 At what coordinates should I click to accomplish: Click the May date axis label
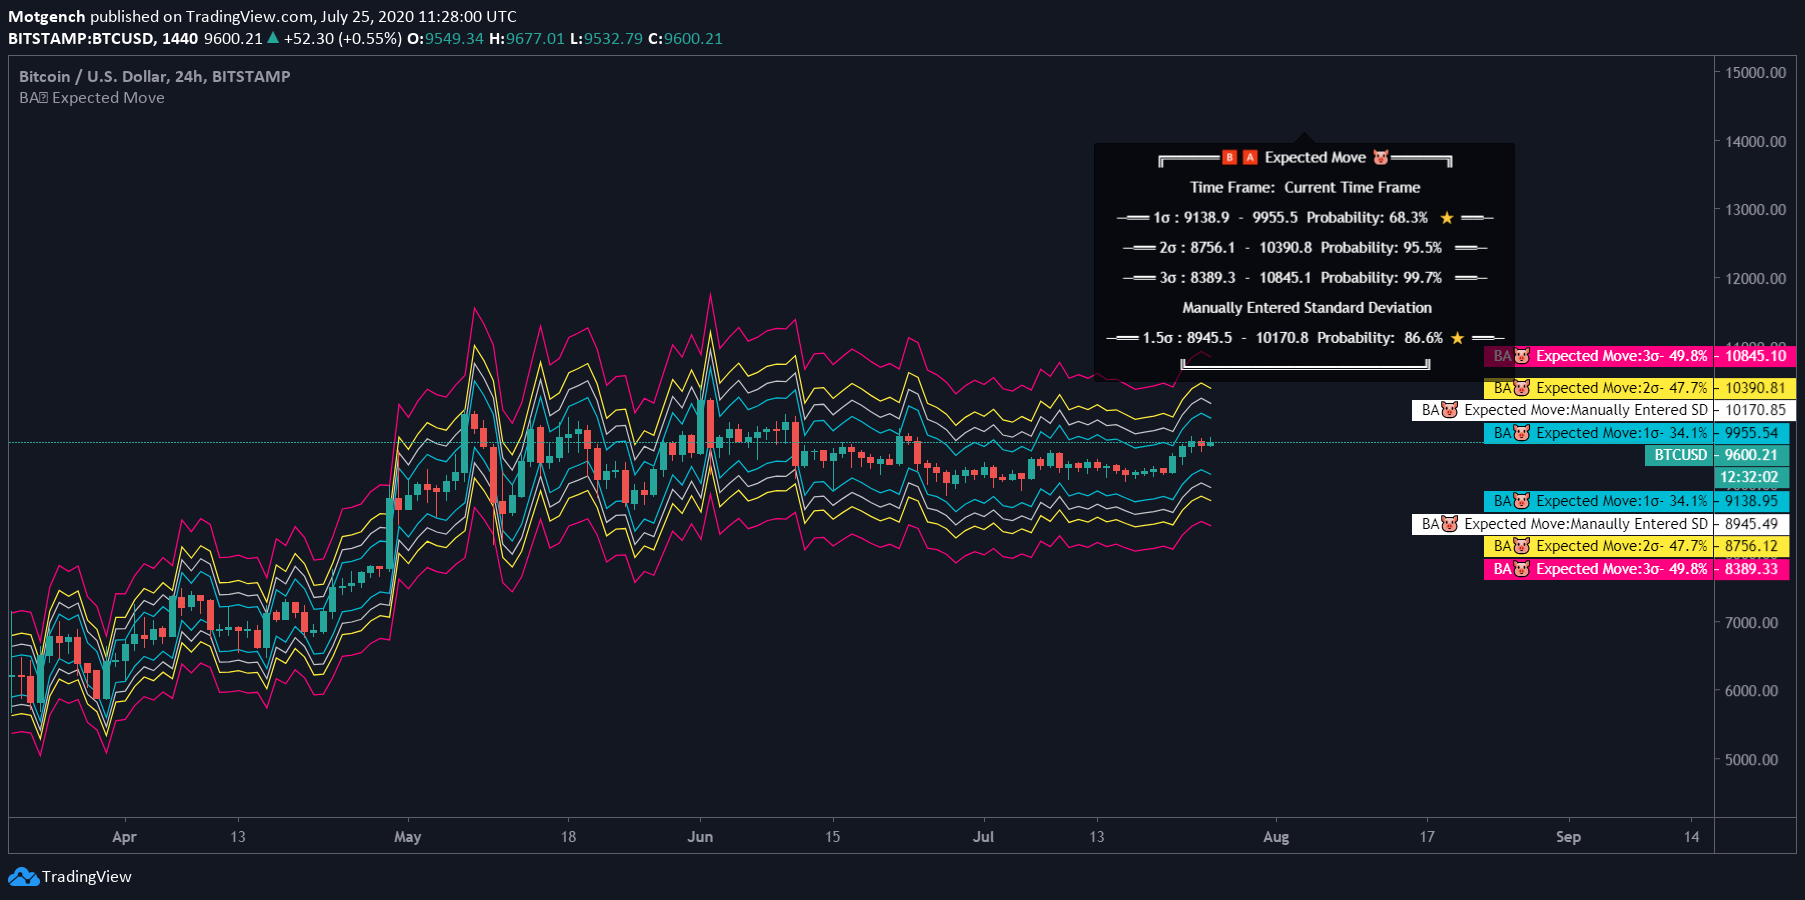click(x=407, y=837)
